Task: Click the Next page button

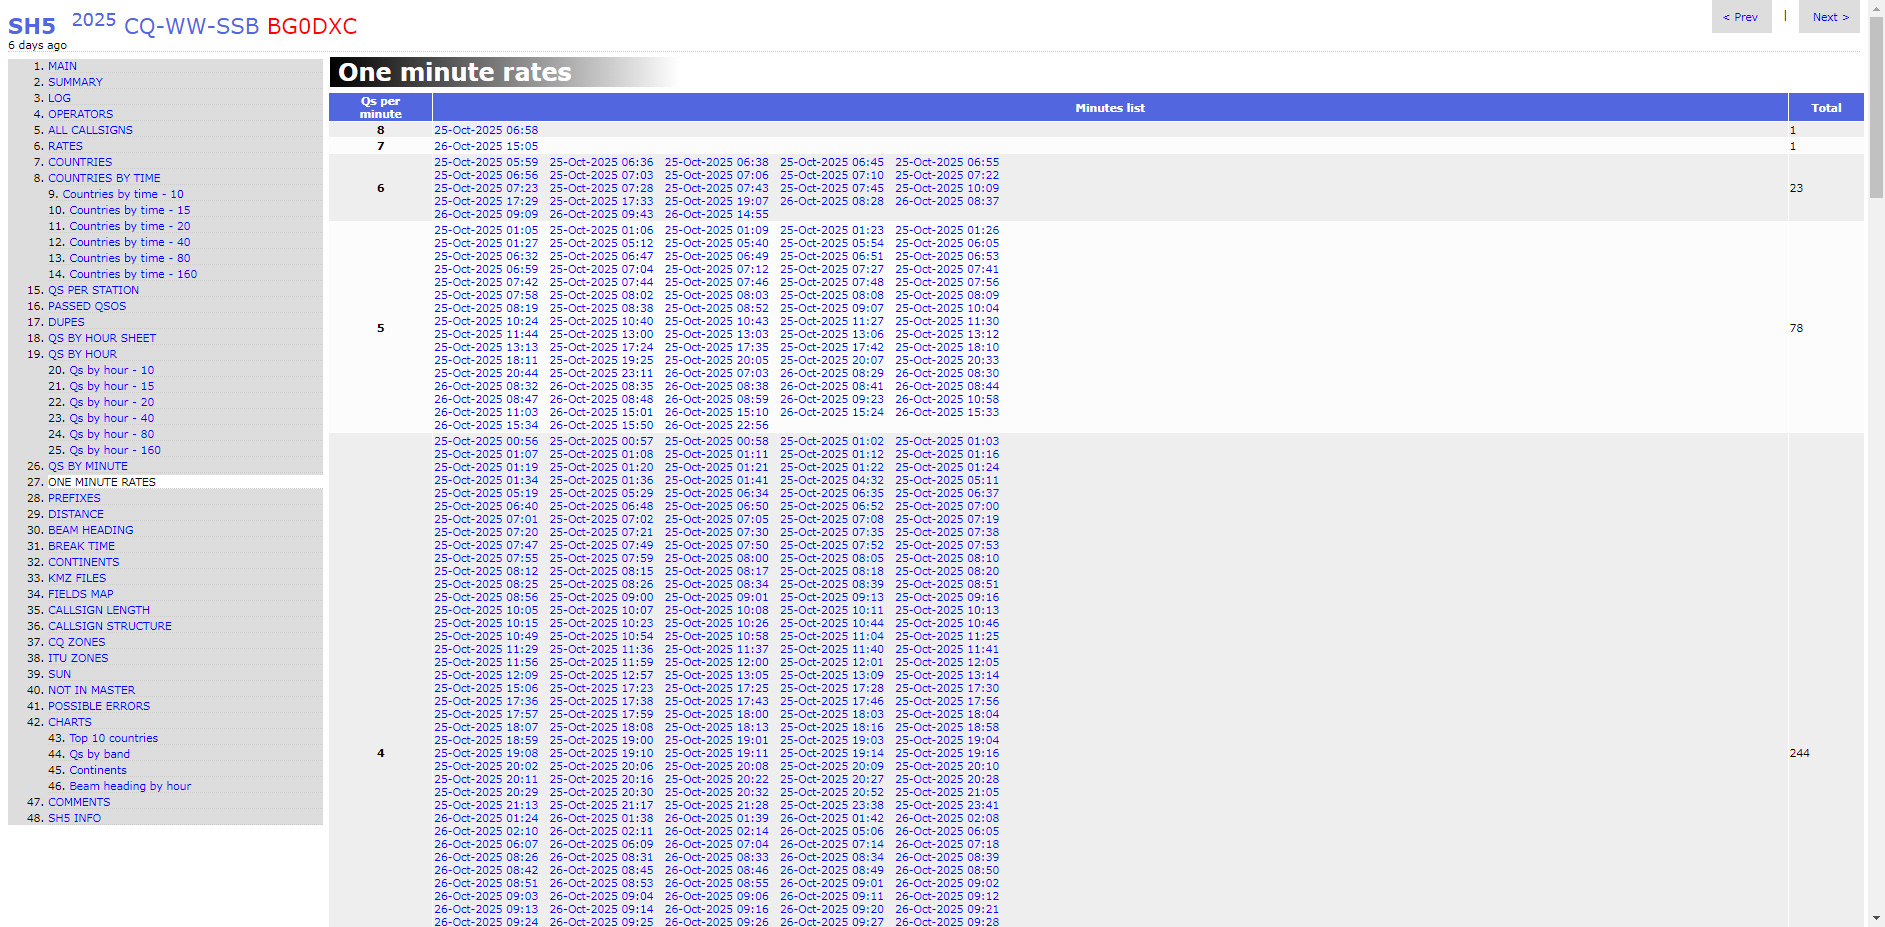Action: tap(1829, 17)
